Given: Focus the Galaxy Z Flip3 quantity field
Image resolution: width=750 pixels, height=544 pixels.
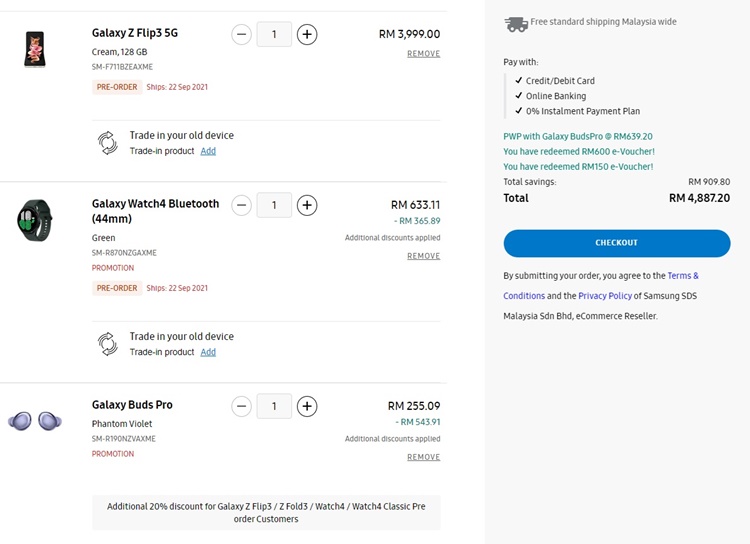Looking at the screenshot, I should tap(274, 34).
